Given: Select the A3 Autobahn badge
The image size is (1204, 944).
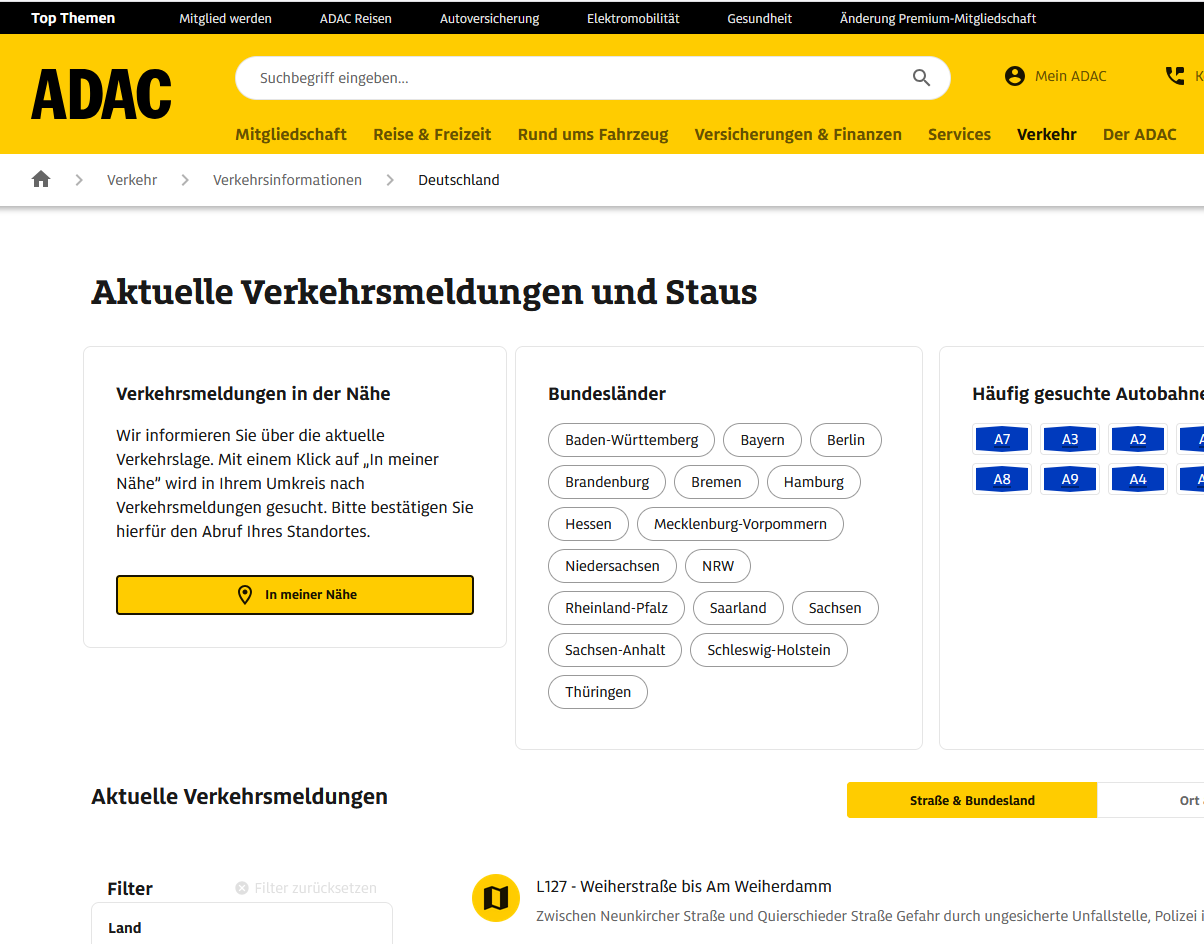Looking at the screenshot, I should [1070, 439].
